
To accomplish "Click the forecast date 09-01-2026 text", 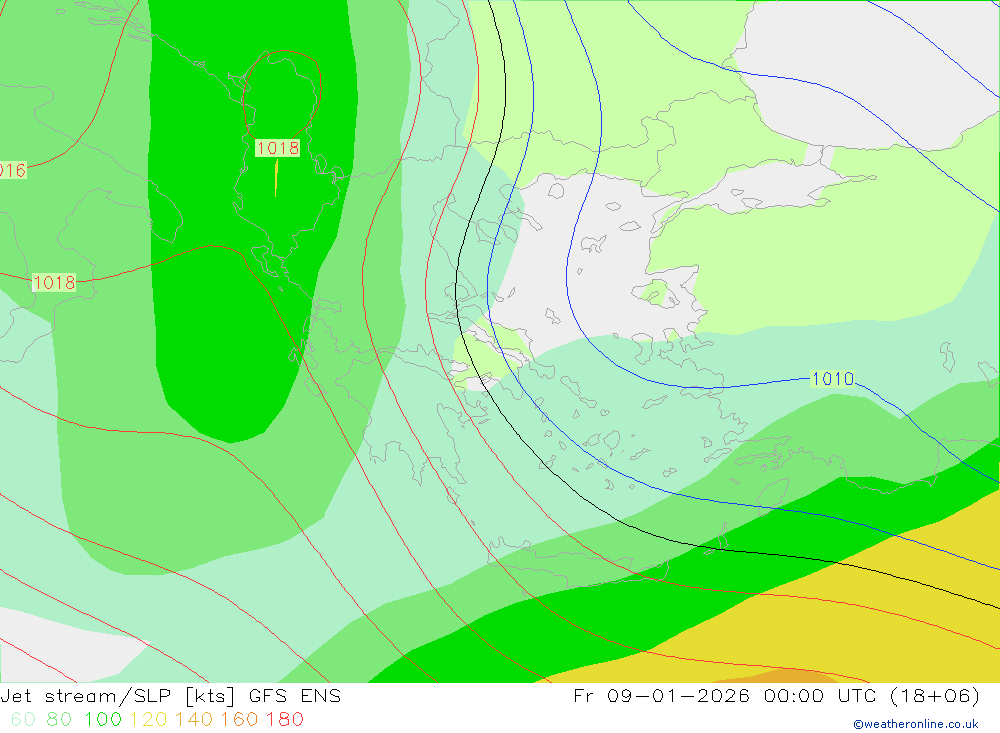I will point(678,695).
